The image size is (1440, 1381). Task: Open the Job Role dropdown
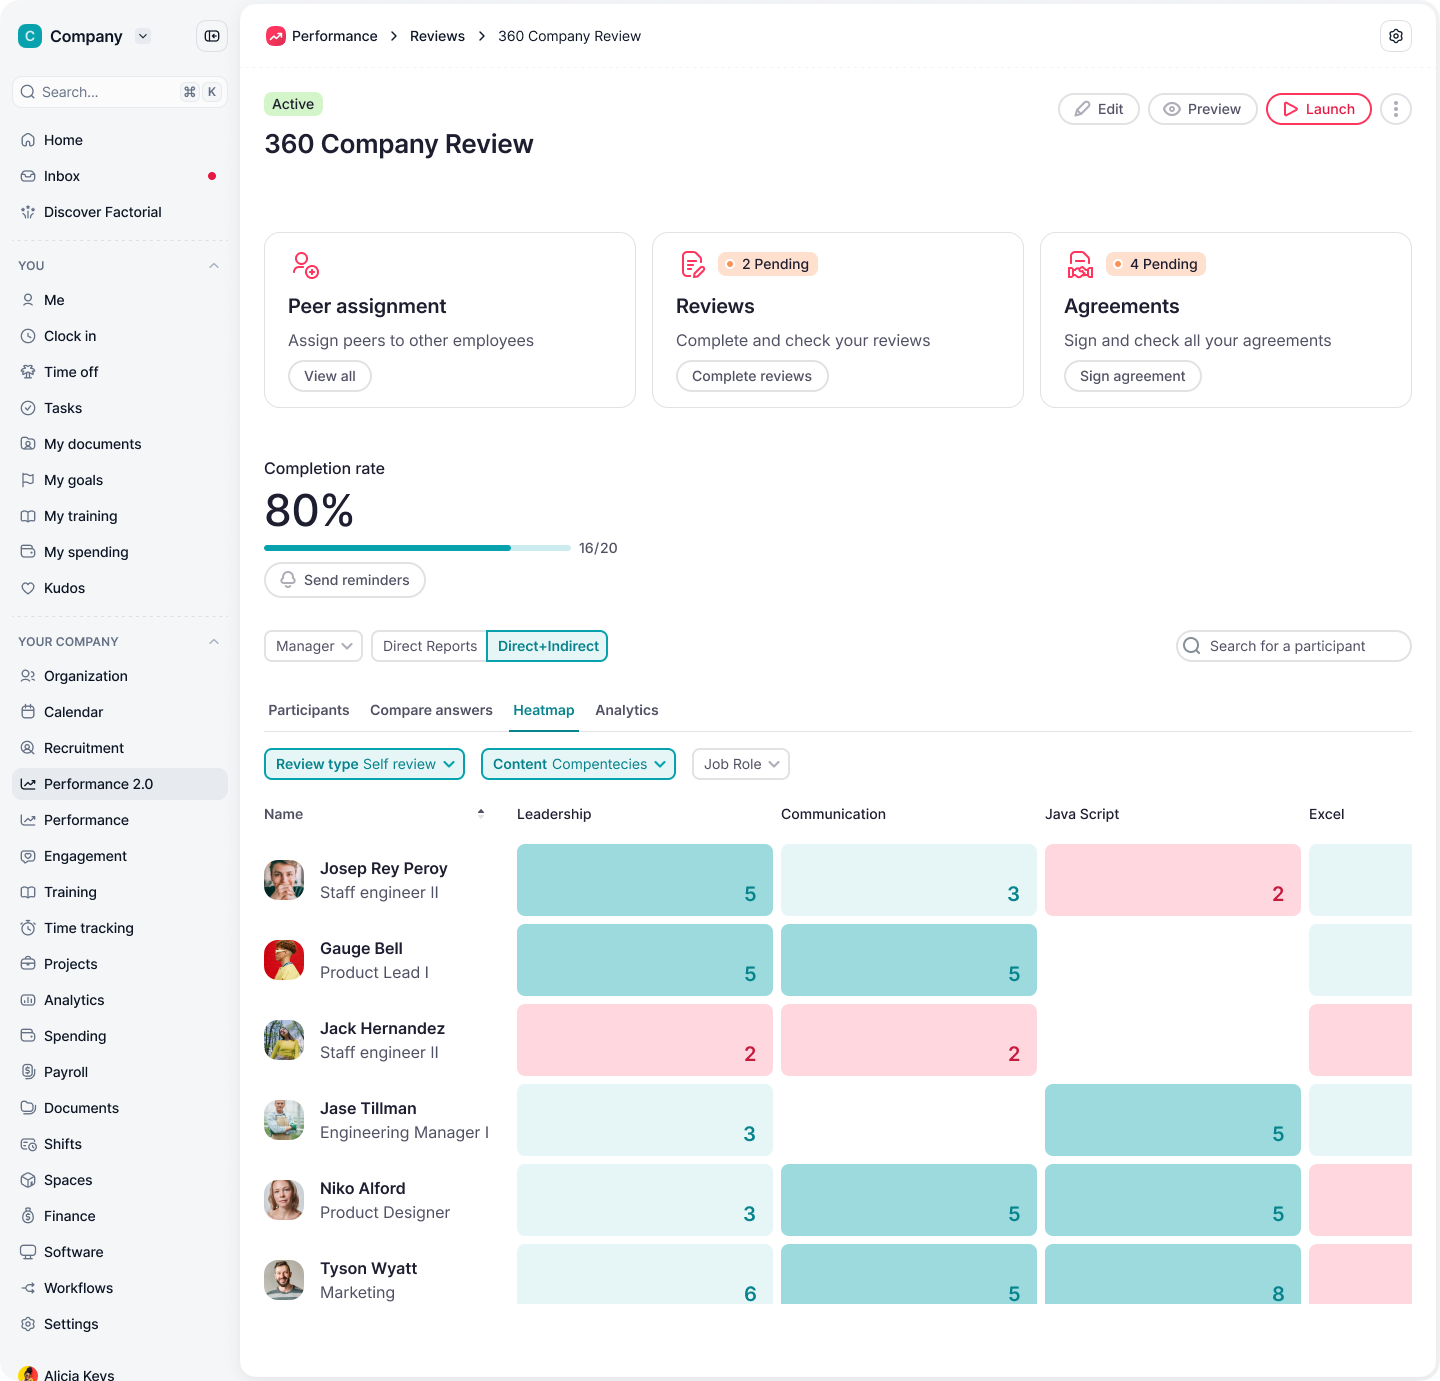[740, 764]
